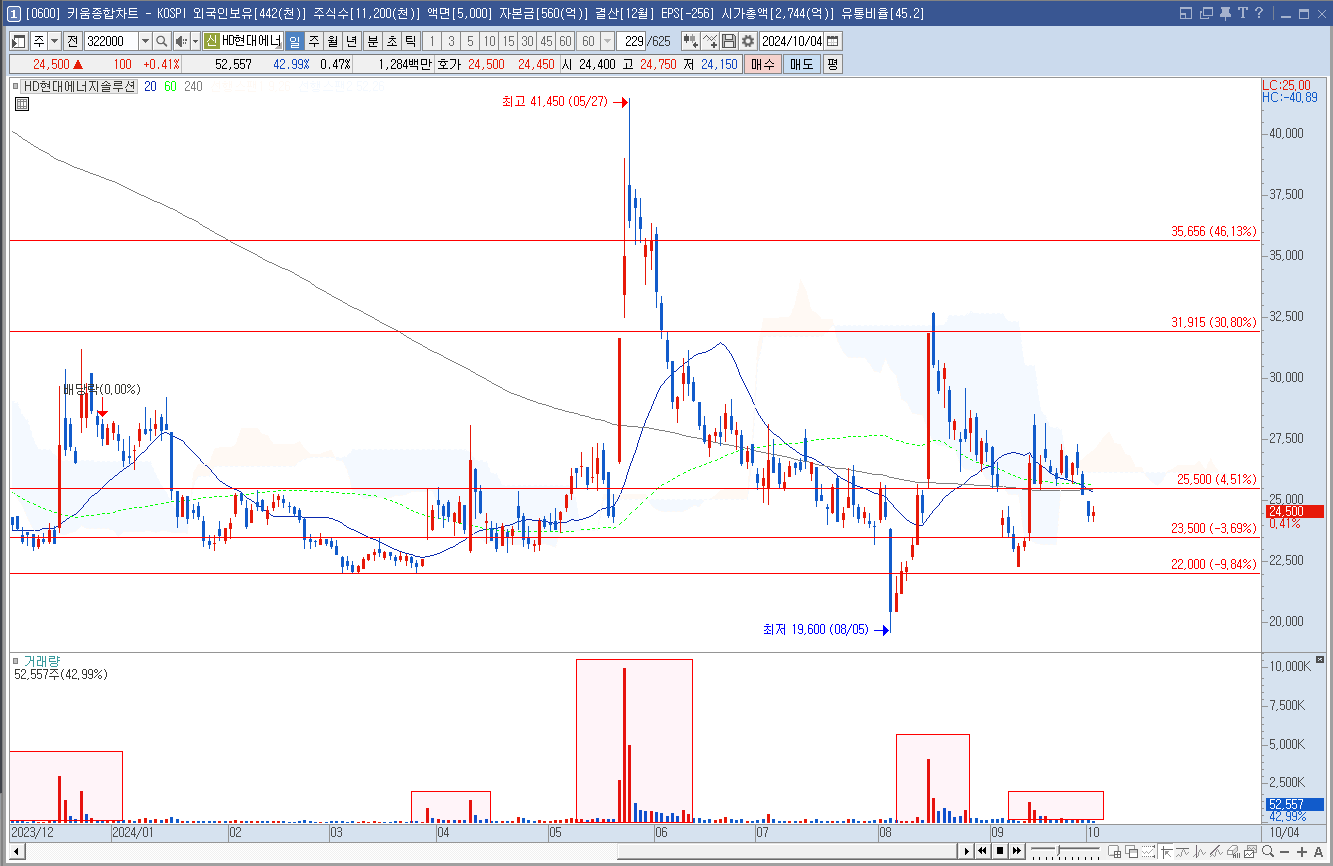Viewport: 1333px width, 866px height.
Task: Click the window layout icon in title bar
Action: click(1186, 13)
